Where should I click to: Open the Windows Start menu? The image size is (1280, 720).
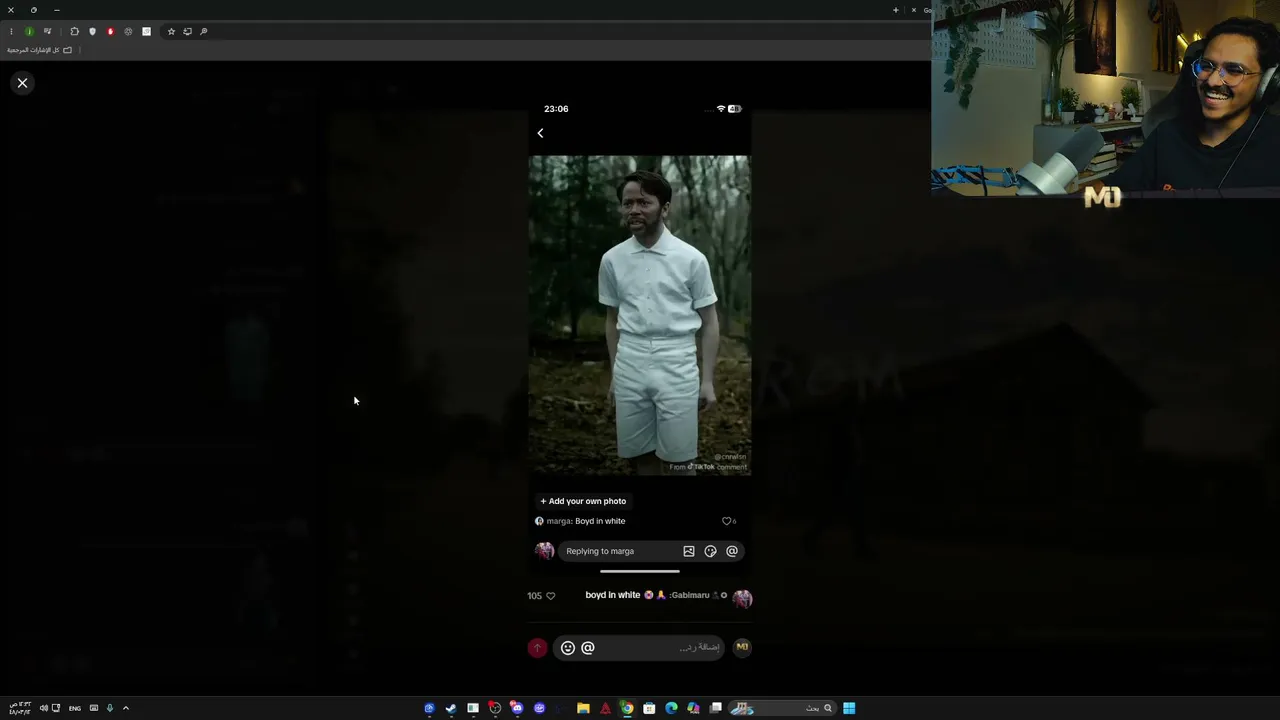click(x=849, y=708)
